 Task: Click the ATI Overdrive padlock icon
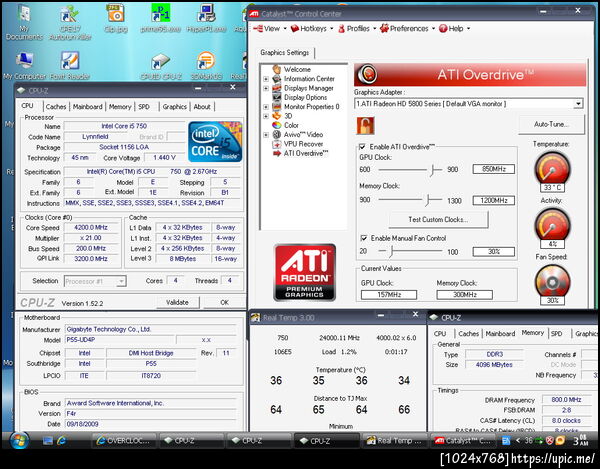click(365, 125)
